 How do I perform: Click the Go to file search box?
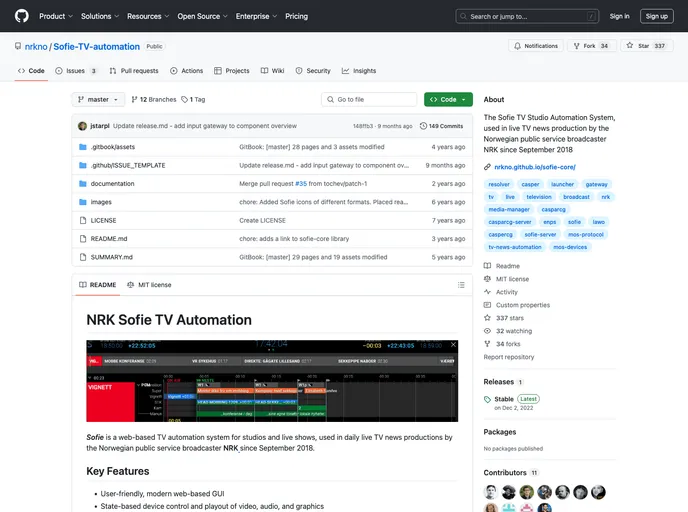pos(369,100)
